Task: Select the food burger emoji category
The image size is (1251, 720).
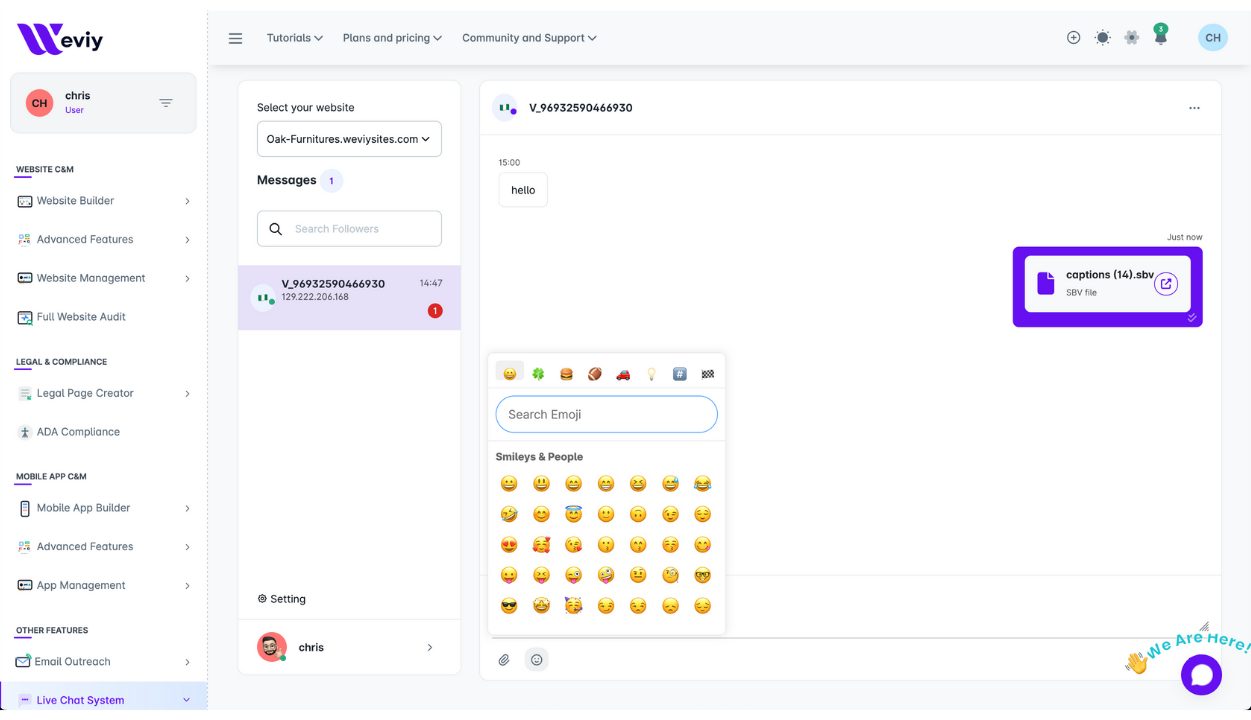Action: (x=566, y=374)
